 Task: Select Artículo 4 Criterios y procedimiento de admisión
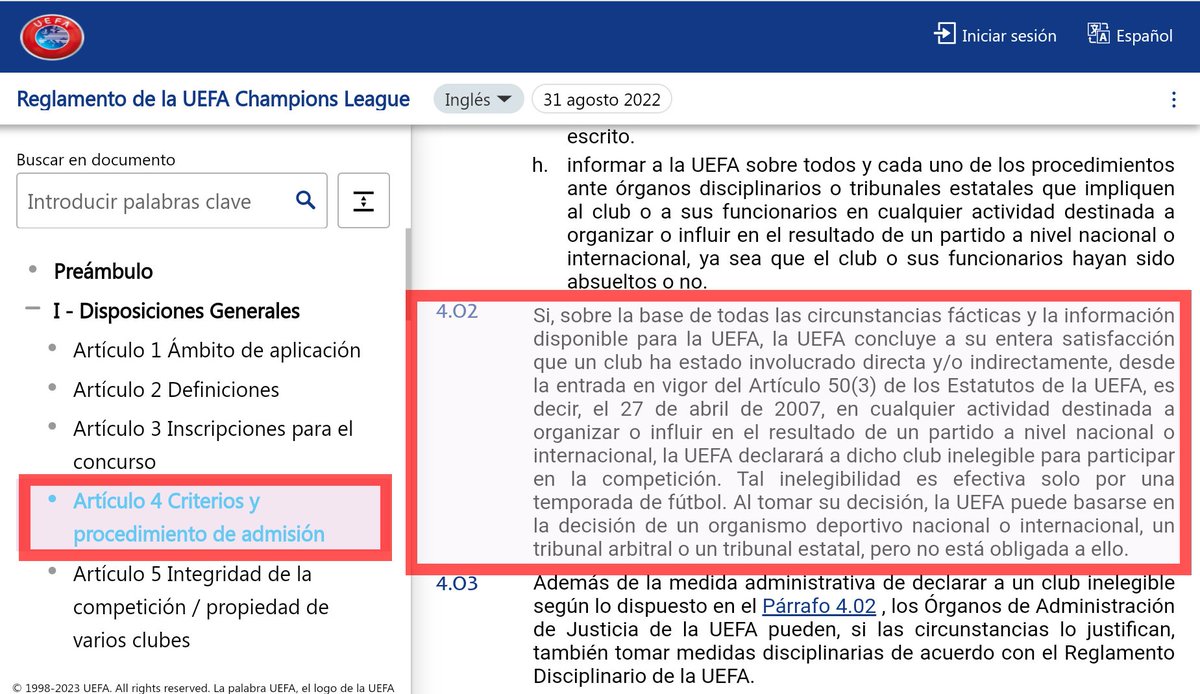click(x=199, y=517)
